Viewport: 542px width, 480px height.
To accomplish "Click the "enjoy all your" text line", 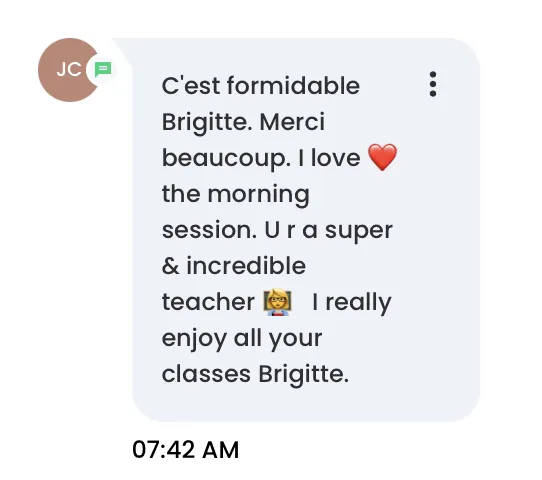I will coord(242,339).
